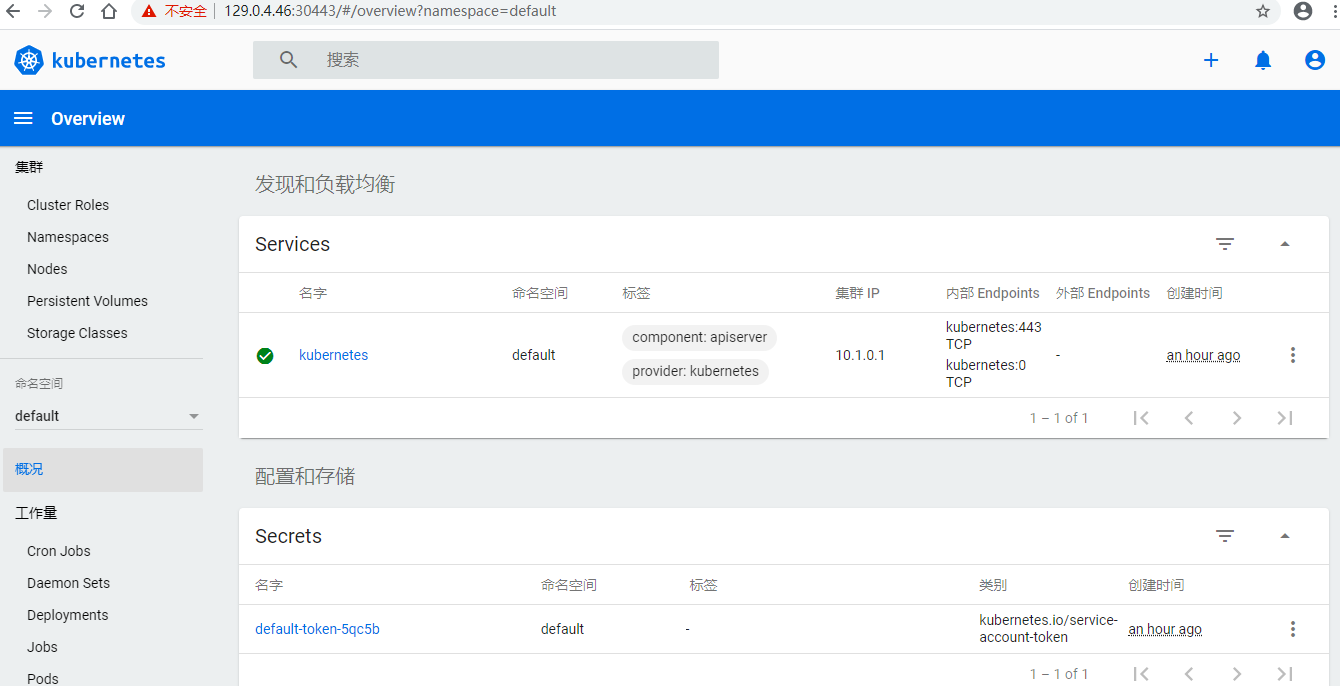
Task: Click the cluster IP 10.1.0.1
Action: click(860, 355)
